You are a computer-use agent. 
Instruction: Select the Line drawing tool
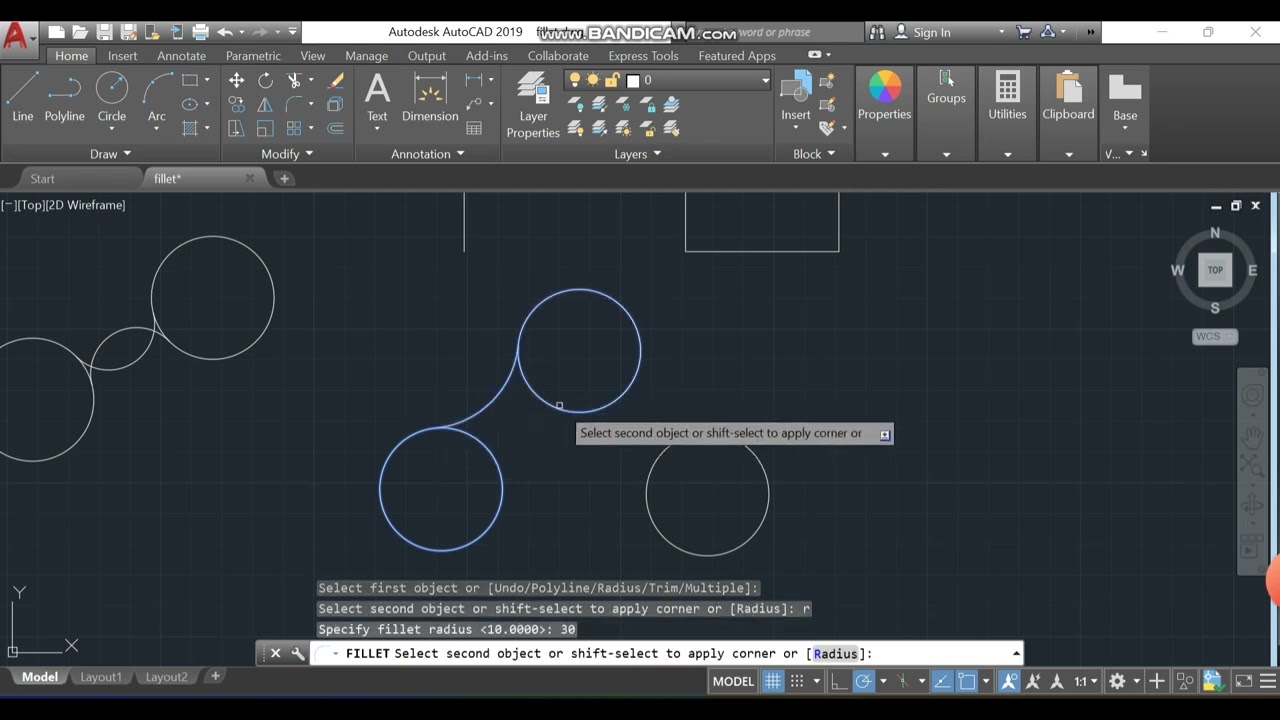pyautogui.click(x=22, y=97)
